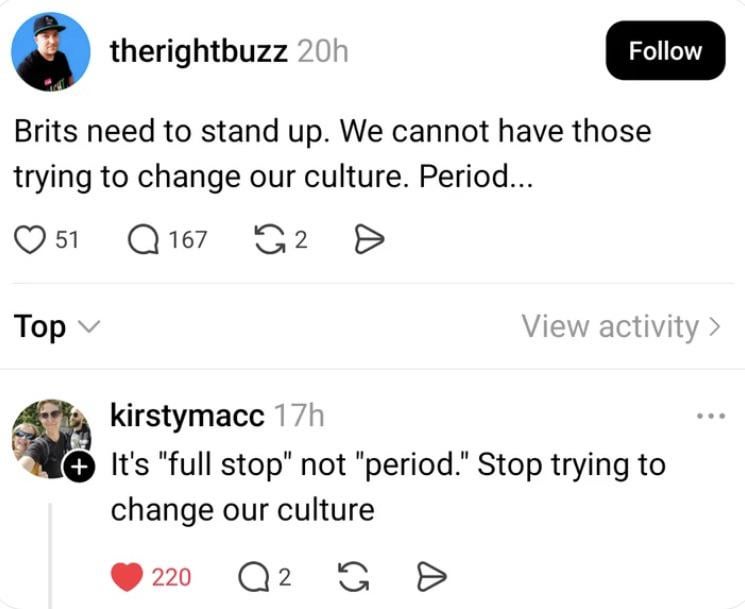Image resolution: width=745 pixels, height=609 pixels.
Task: Open View activity link
Action: [610, 327]
